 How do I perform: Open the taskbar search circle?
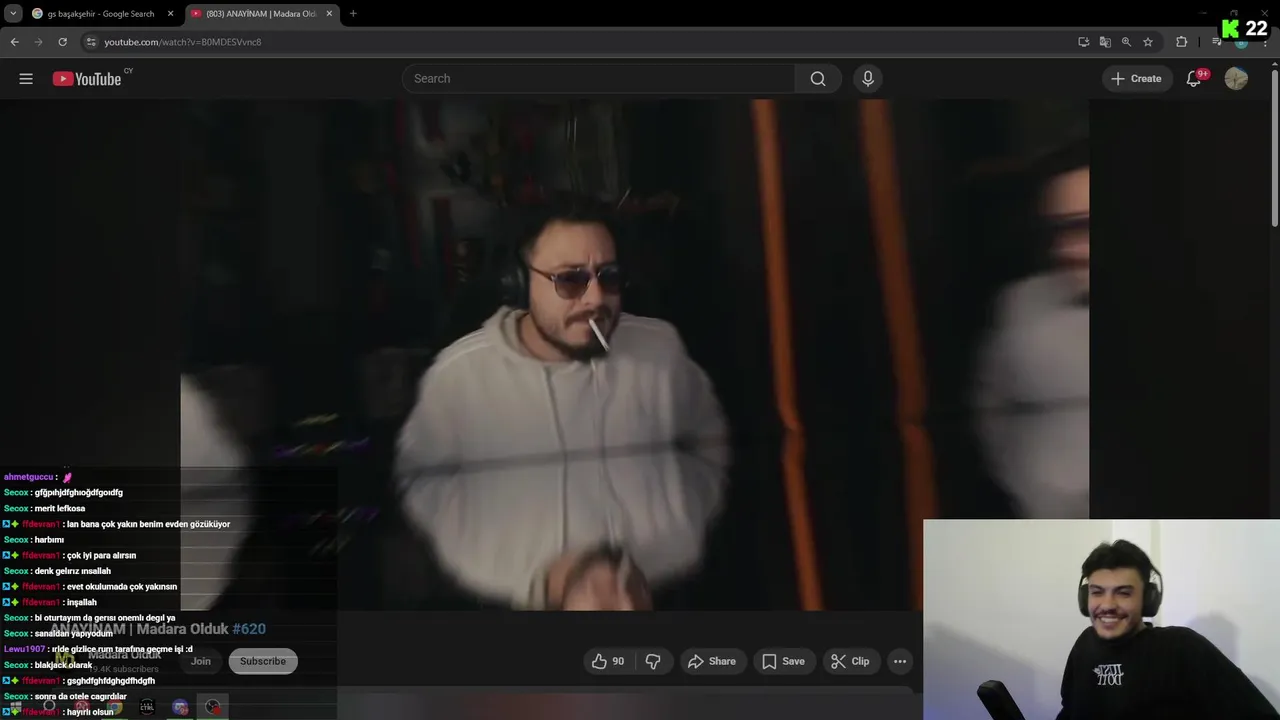[49, 707]
